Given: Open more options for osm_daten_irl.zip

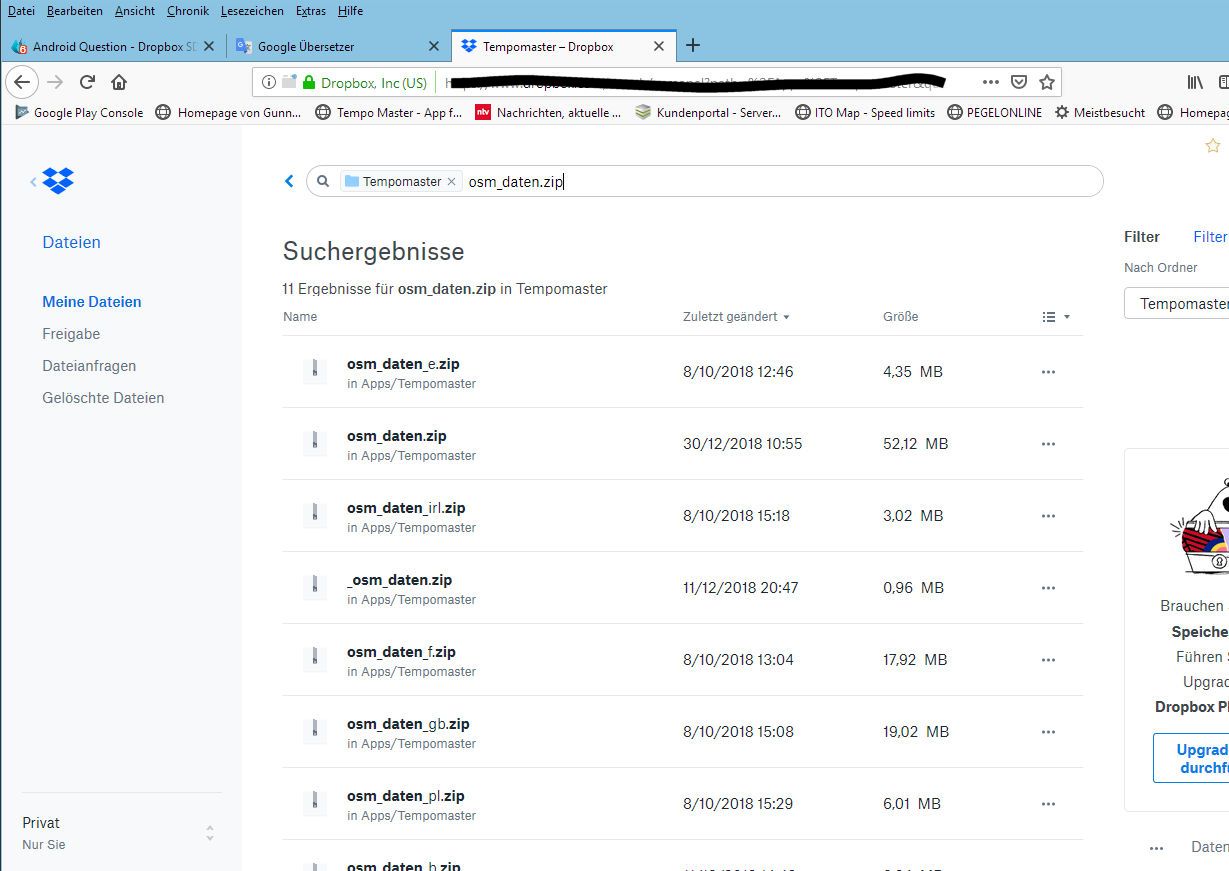Looking at the screenshot, I should pyautogui.click(x=1048, y=516).
